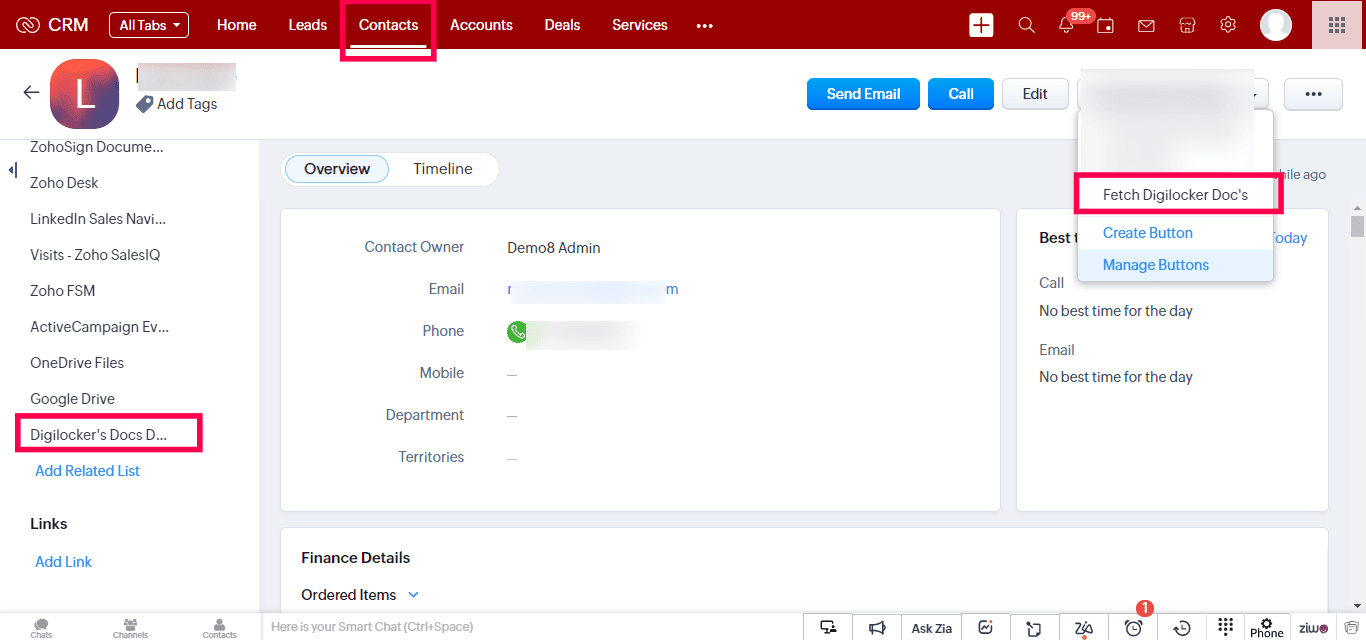Click the Add Link link
The image size is (1366, 640).
(x=64, y=562)
